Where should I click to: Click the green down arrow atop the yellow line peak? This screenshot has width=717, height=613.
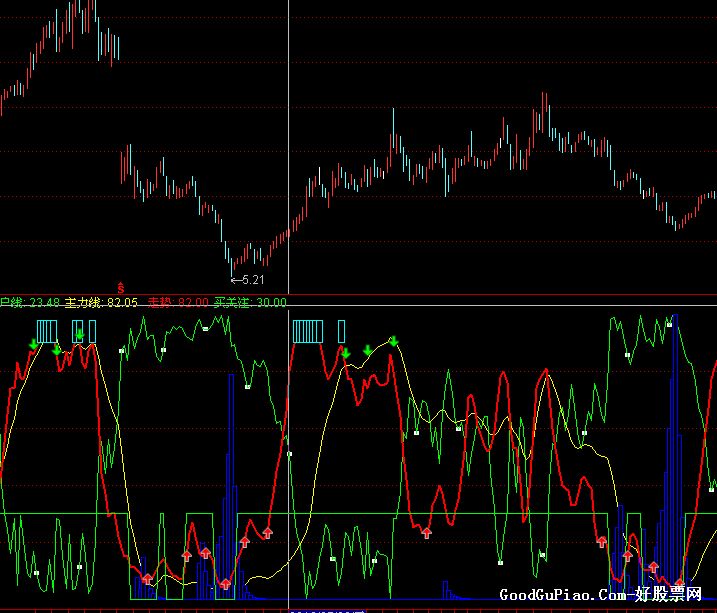394,341
